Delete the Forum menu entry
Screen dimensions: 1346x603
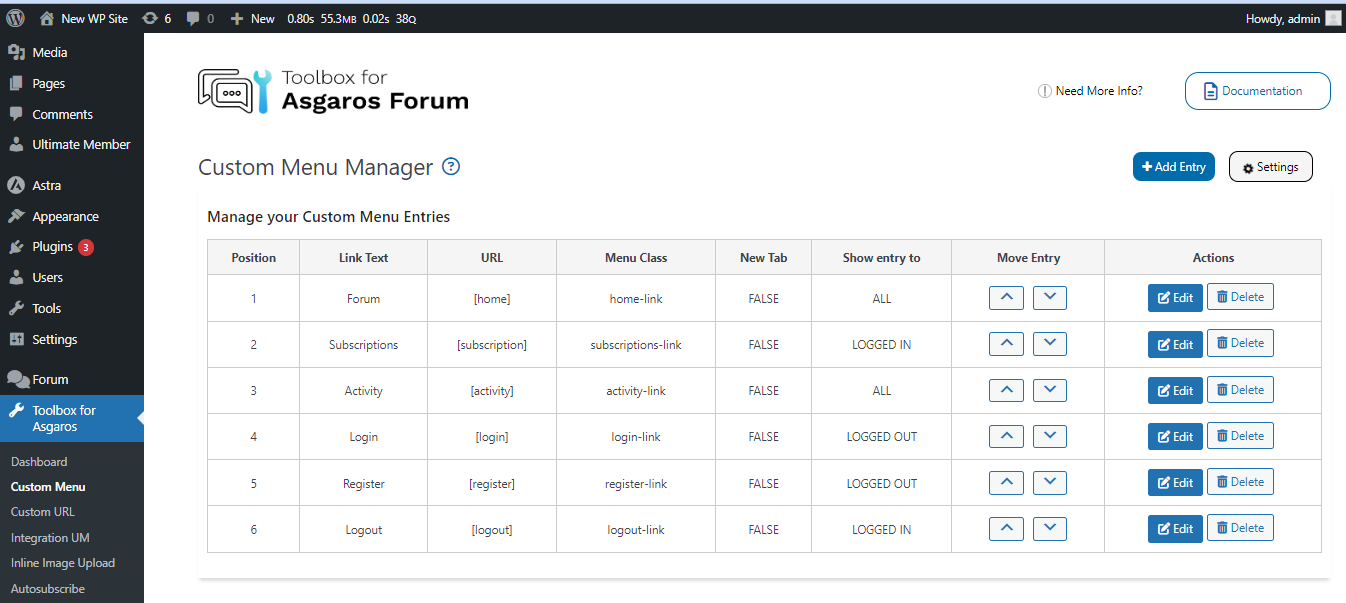point(1240,297)
